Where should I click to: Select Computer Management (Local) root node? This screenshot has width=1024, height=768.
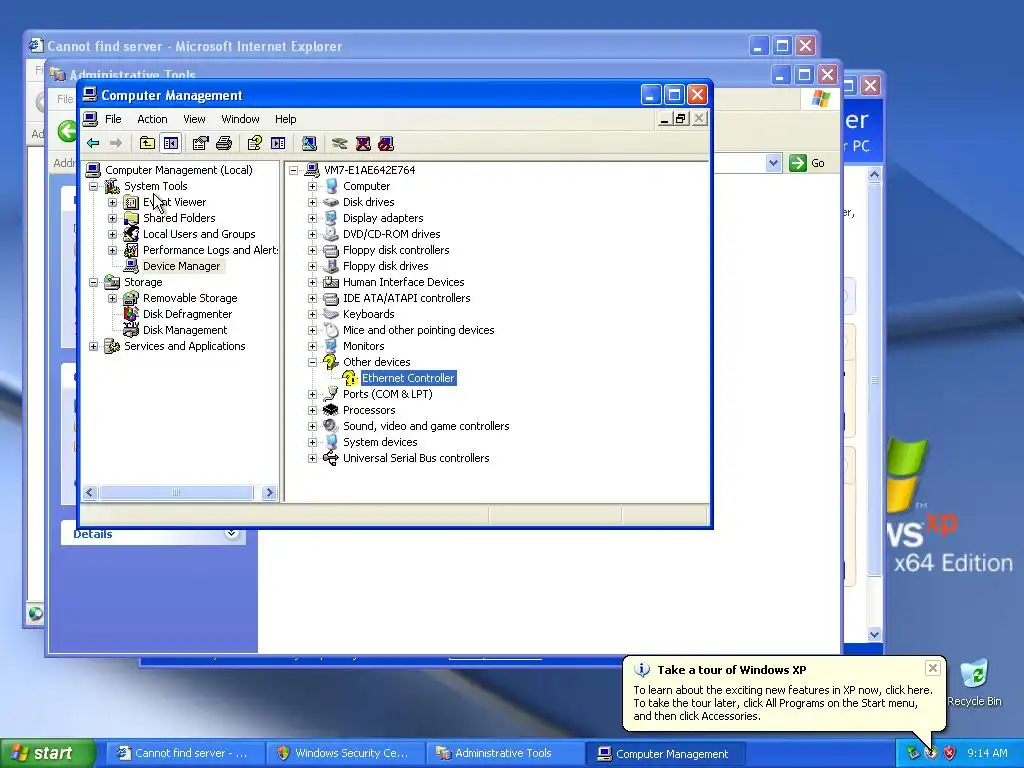(x=178, y=170)
